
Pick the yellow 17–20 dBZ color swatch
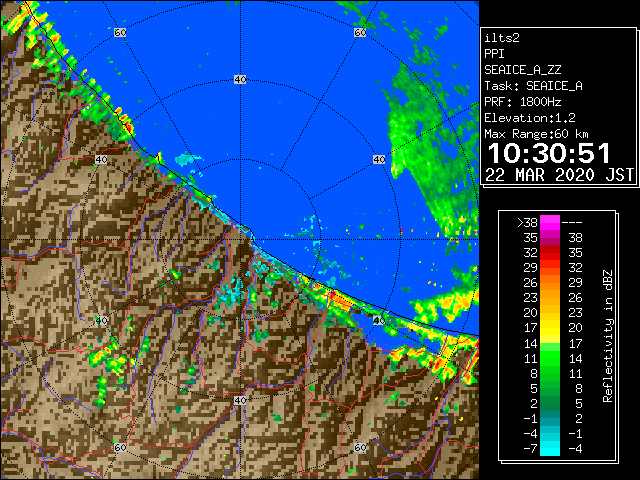(550, 328)
